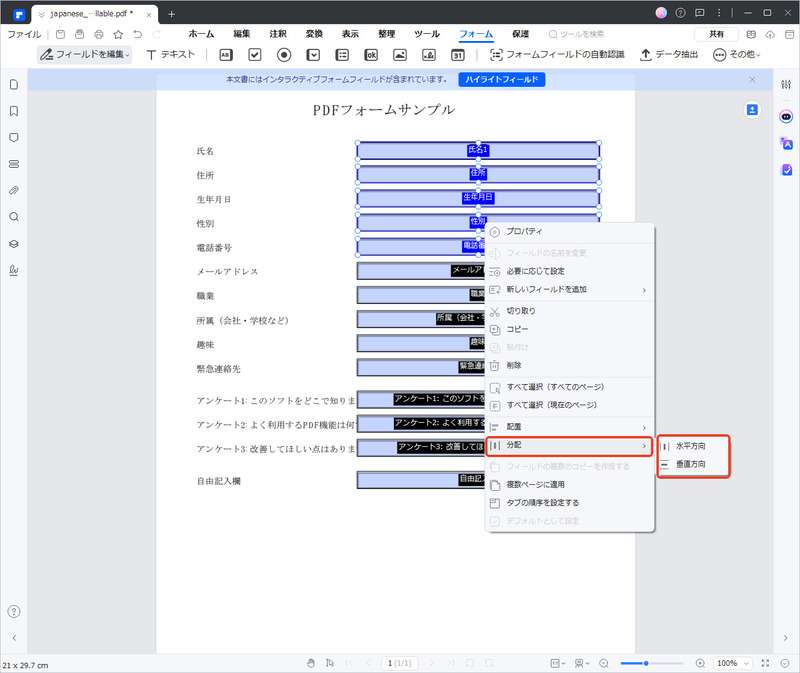The image size is (800, 673).
Task: Open the comments panel in left sidebar
Action: click(x=14, y=137)
